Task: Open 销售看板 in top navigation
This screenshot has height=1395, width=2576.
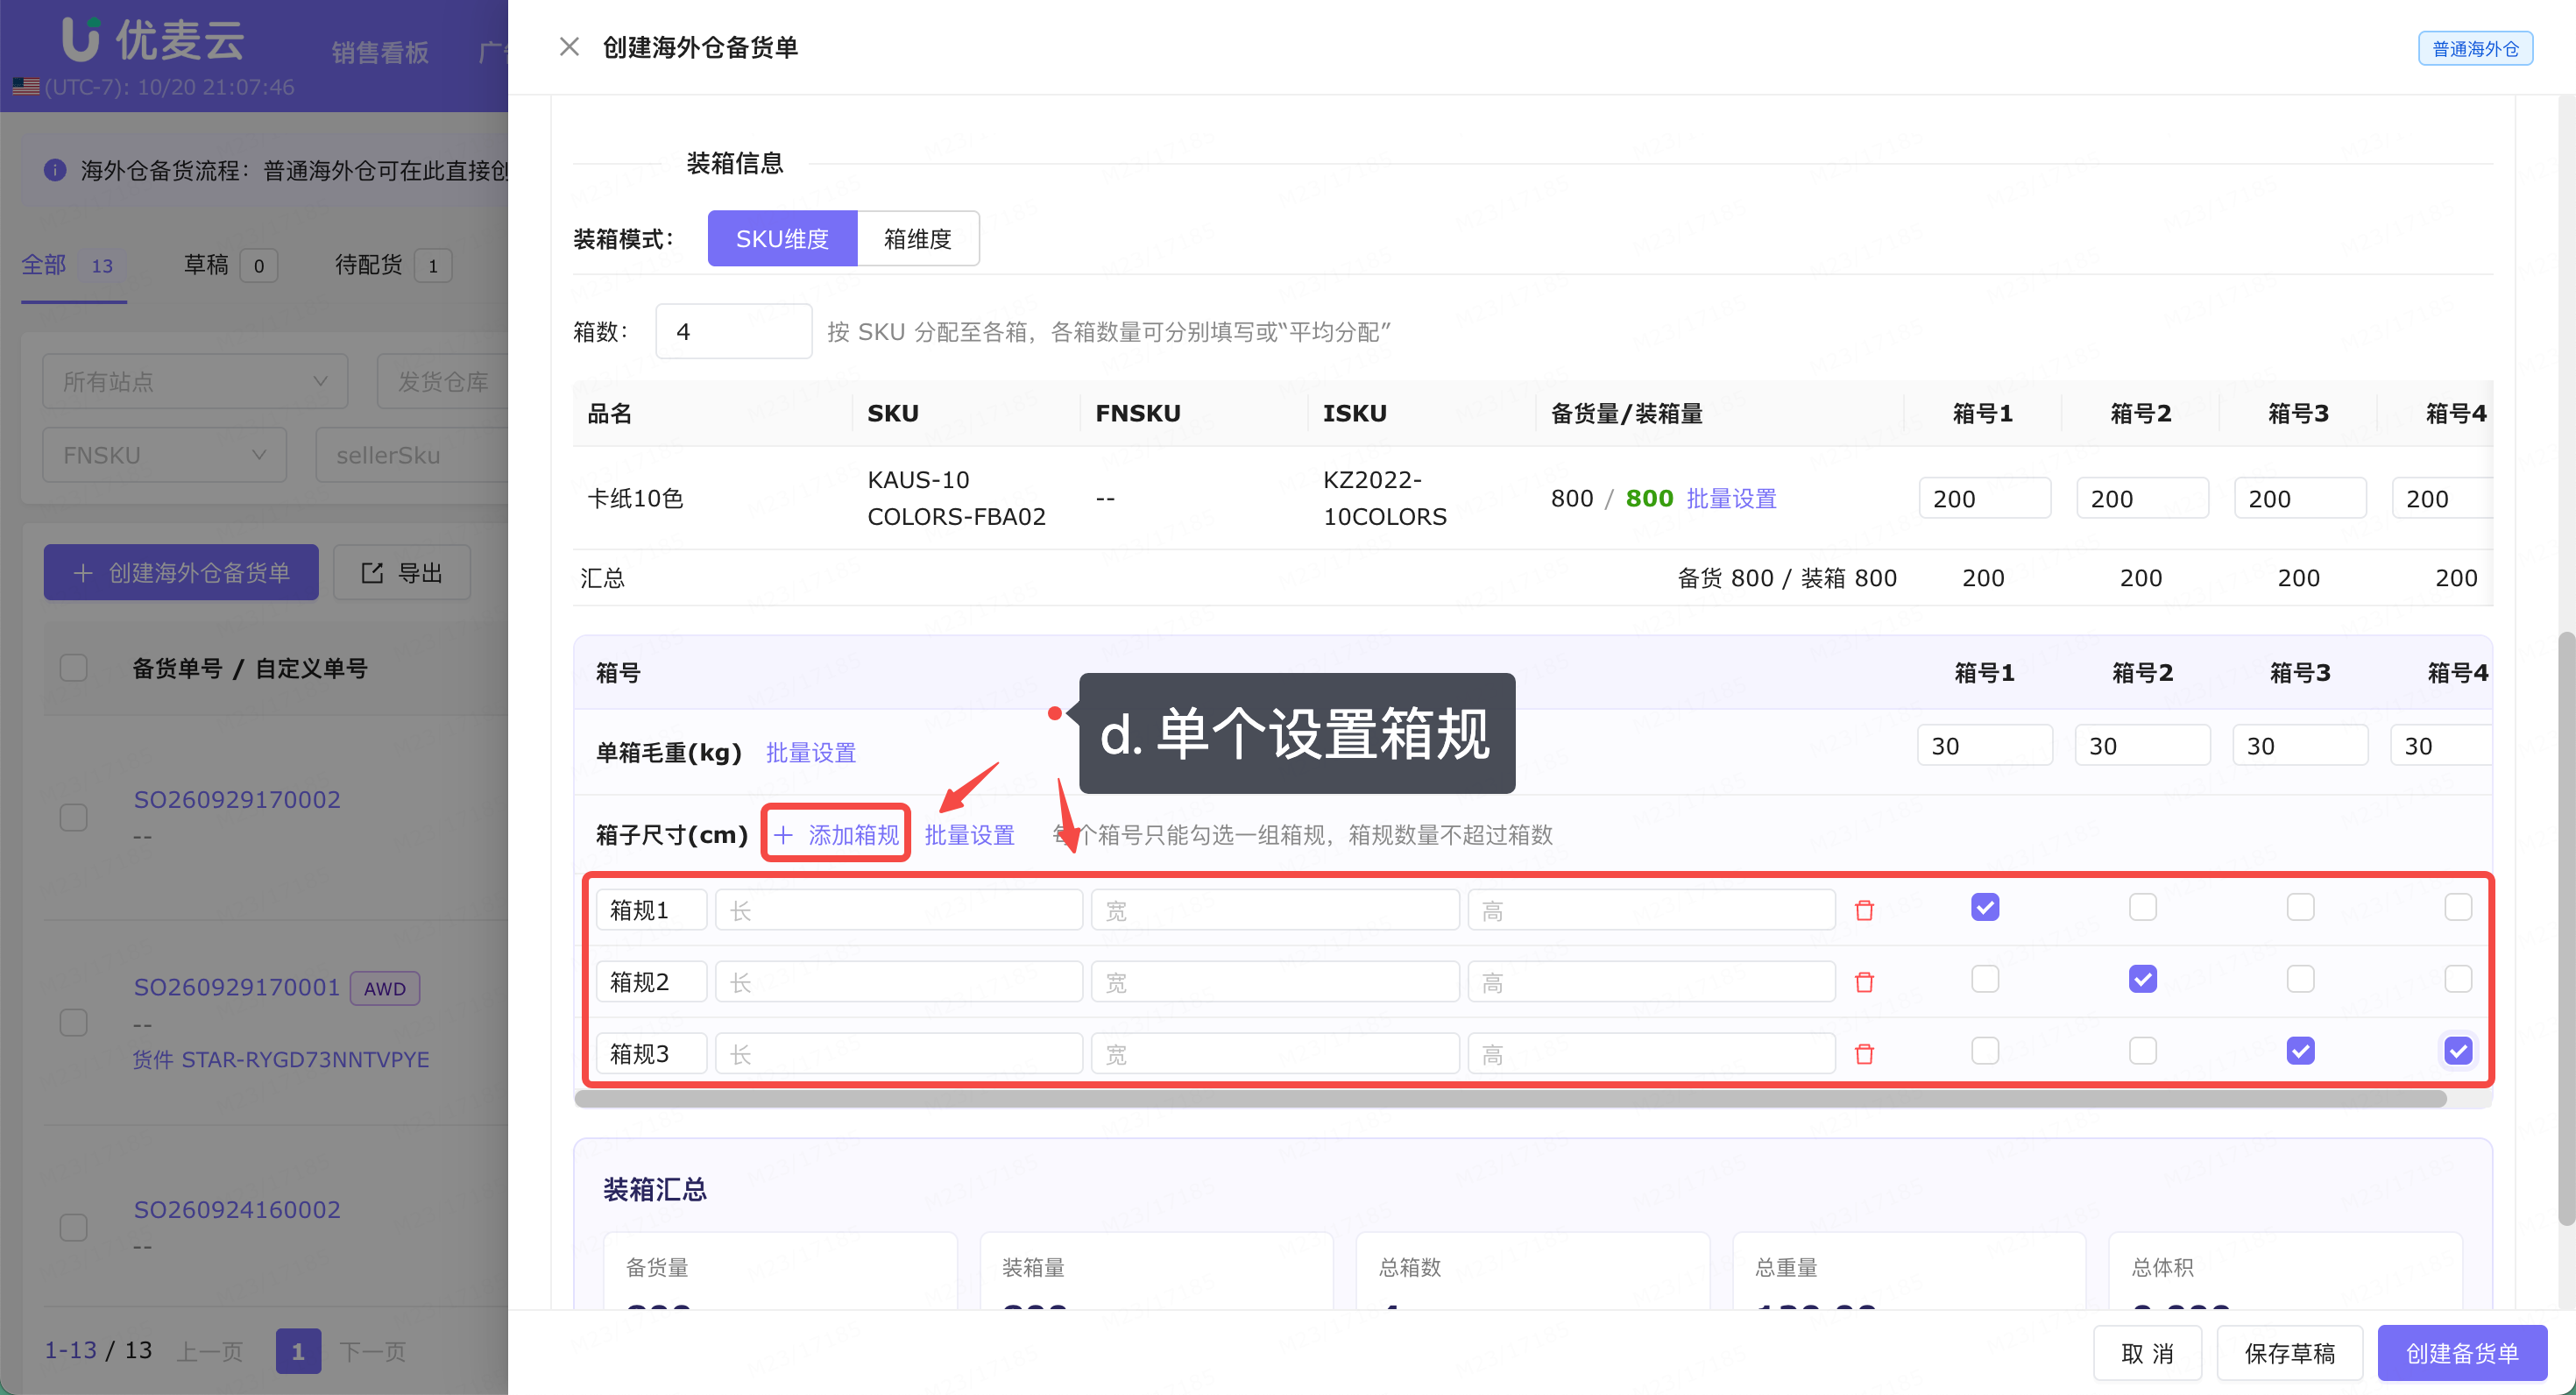Action: tap(380, 52)
